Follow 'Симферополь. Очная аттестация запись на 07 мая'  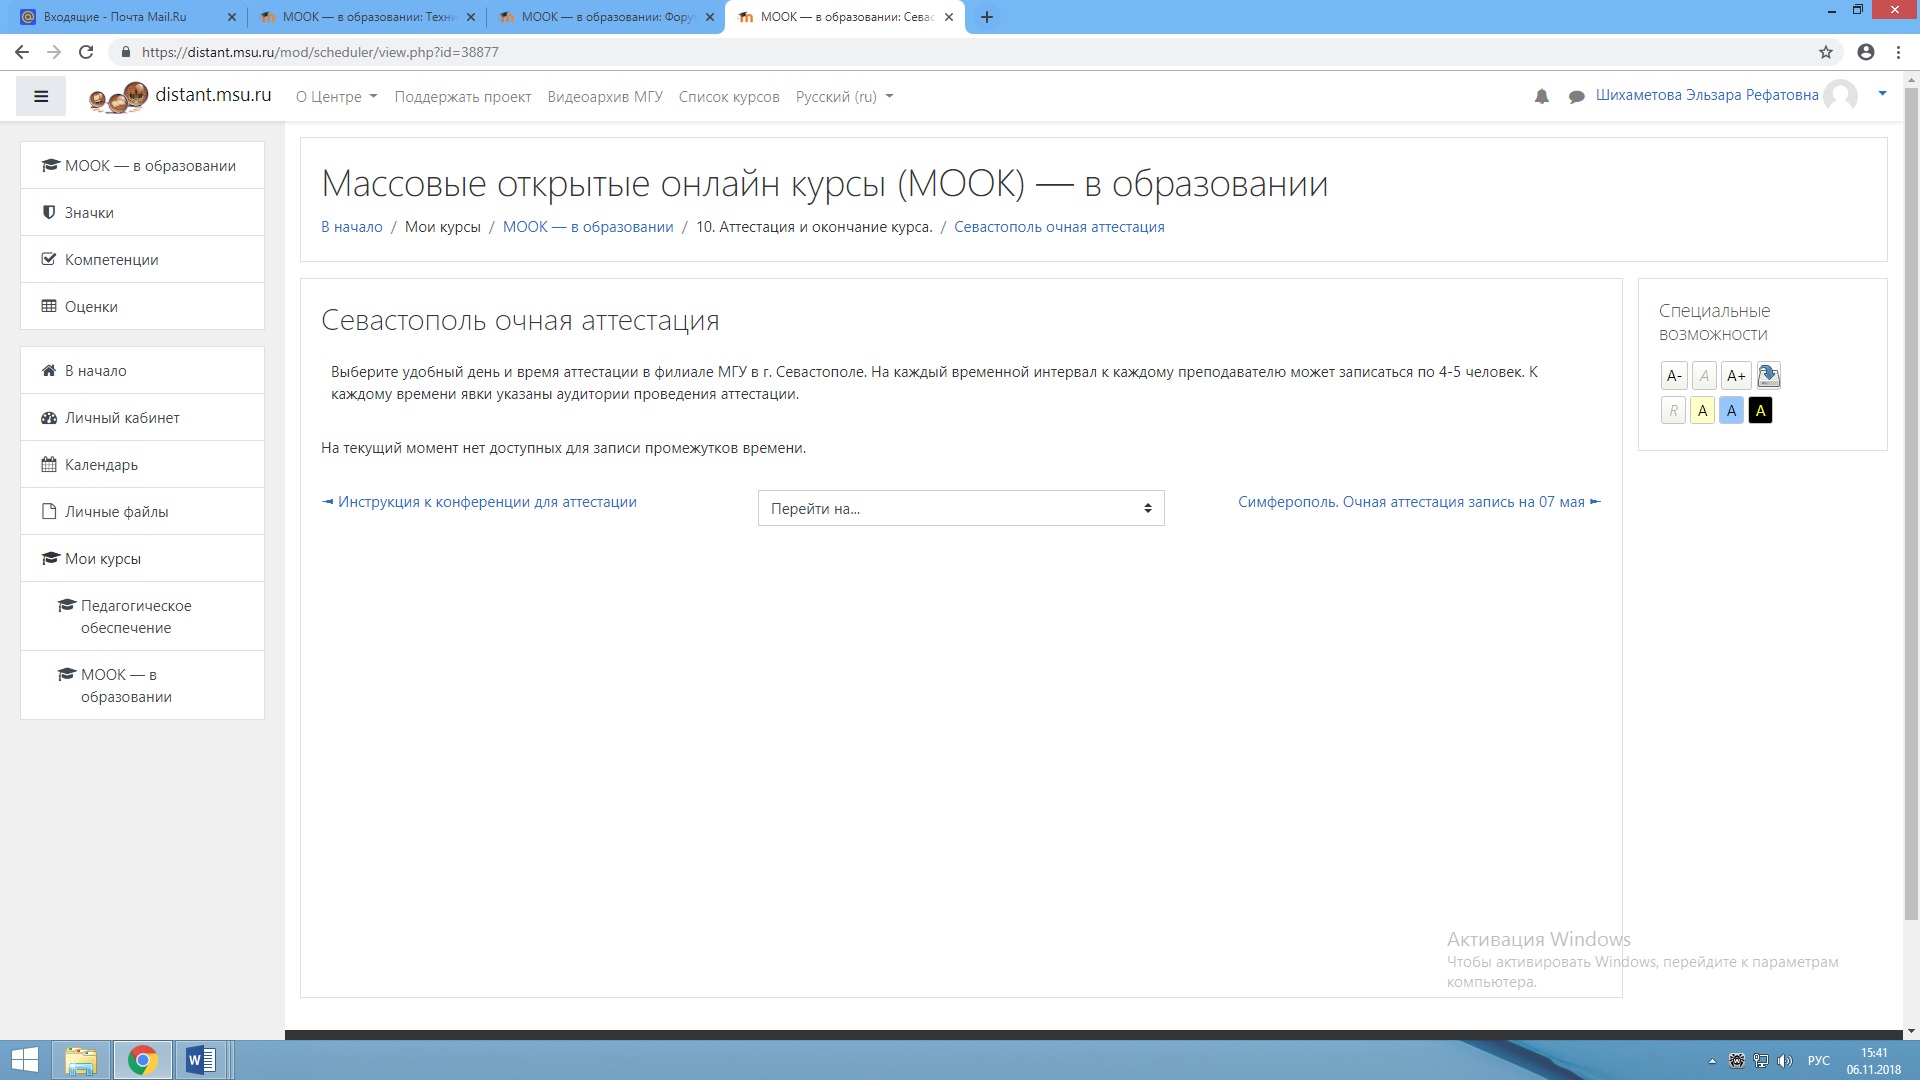1413,501
